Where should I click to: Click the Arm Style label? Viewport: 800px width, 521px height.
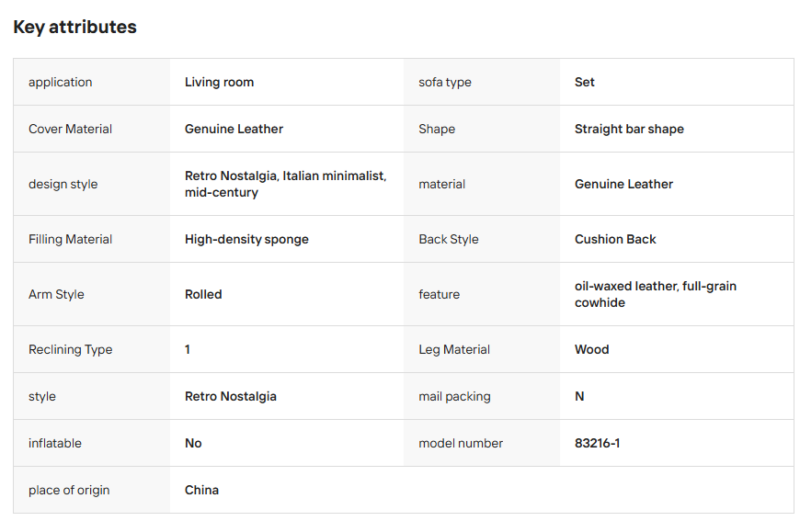click(56, 294)
